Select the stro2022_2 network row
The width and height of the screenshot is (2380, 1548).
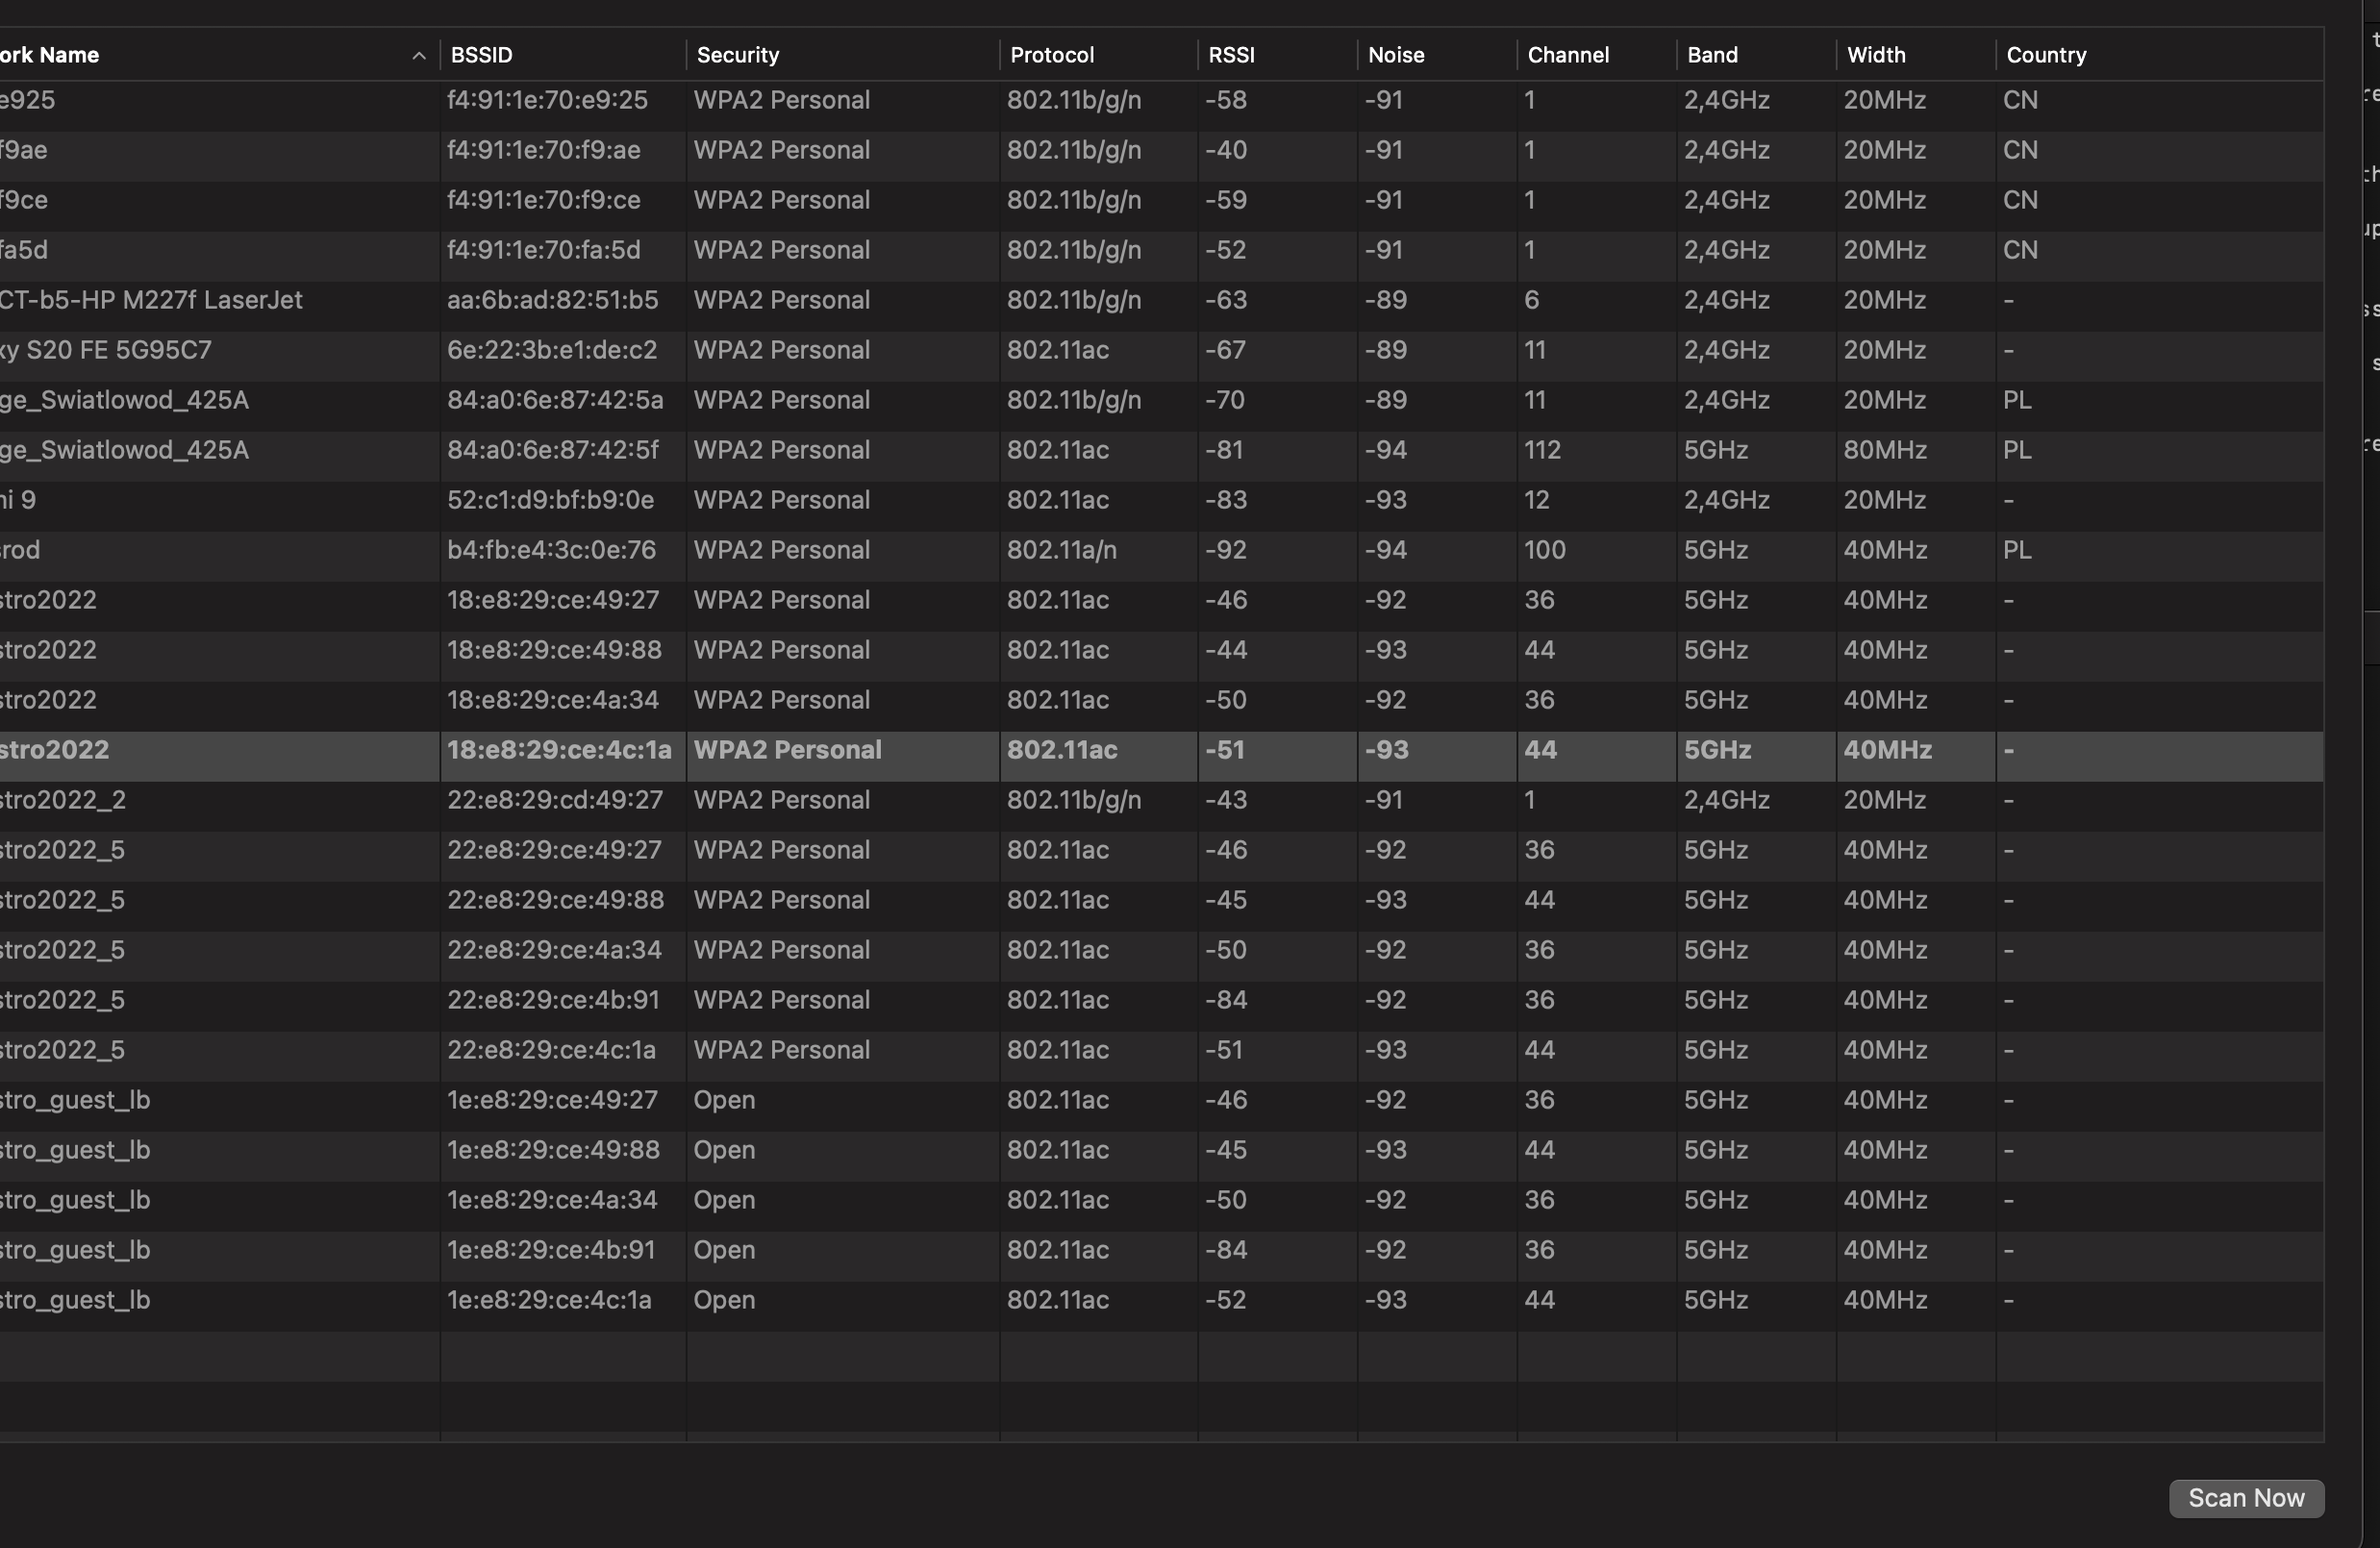(63, 800)
